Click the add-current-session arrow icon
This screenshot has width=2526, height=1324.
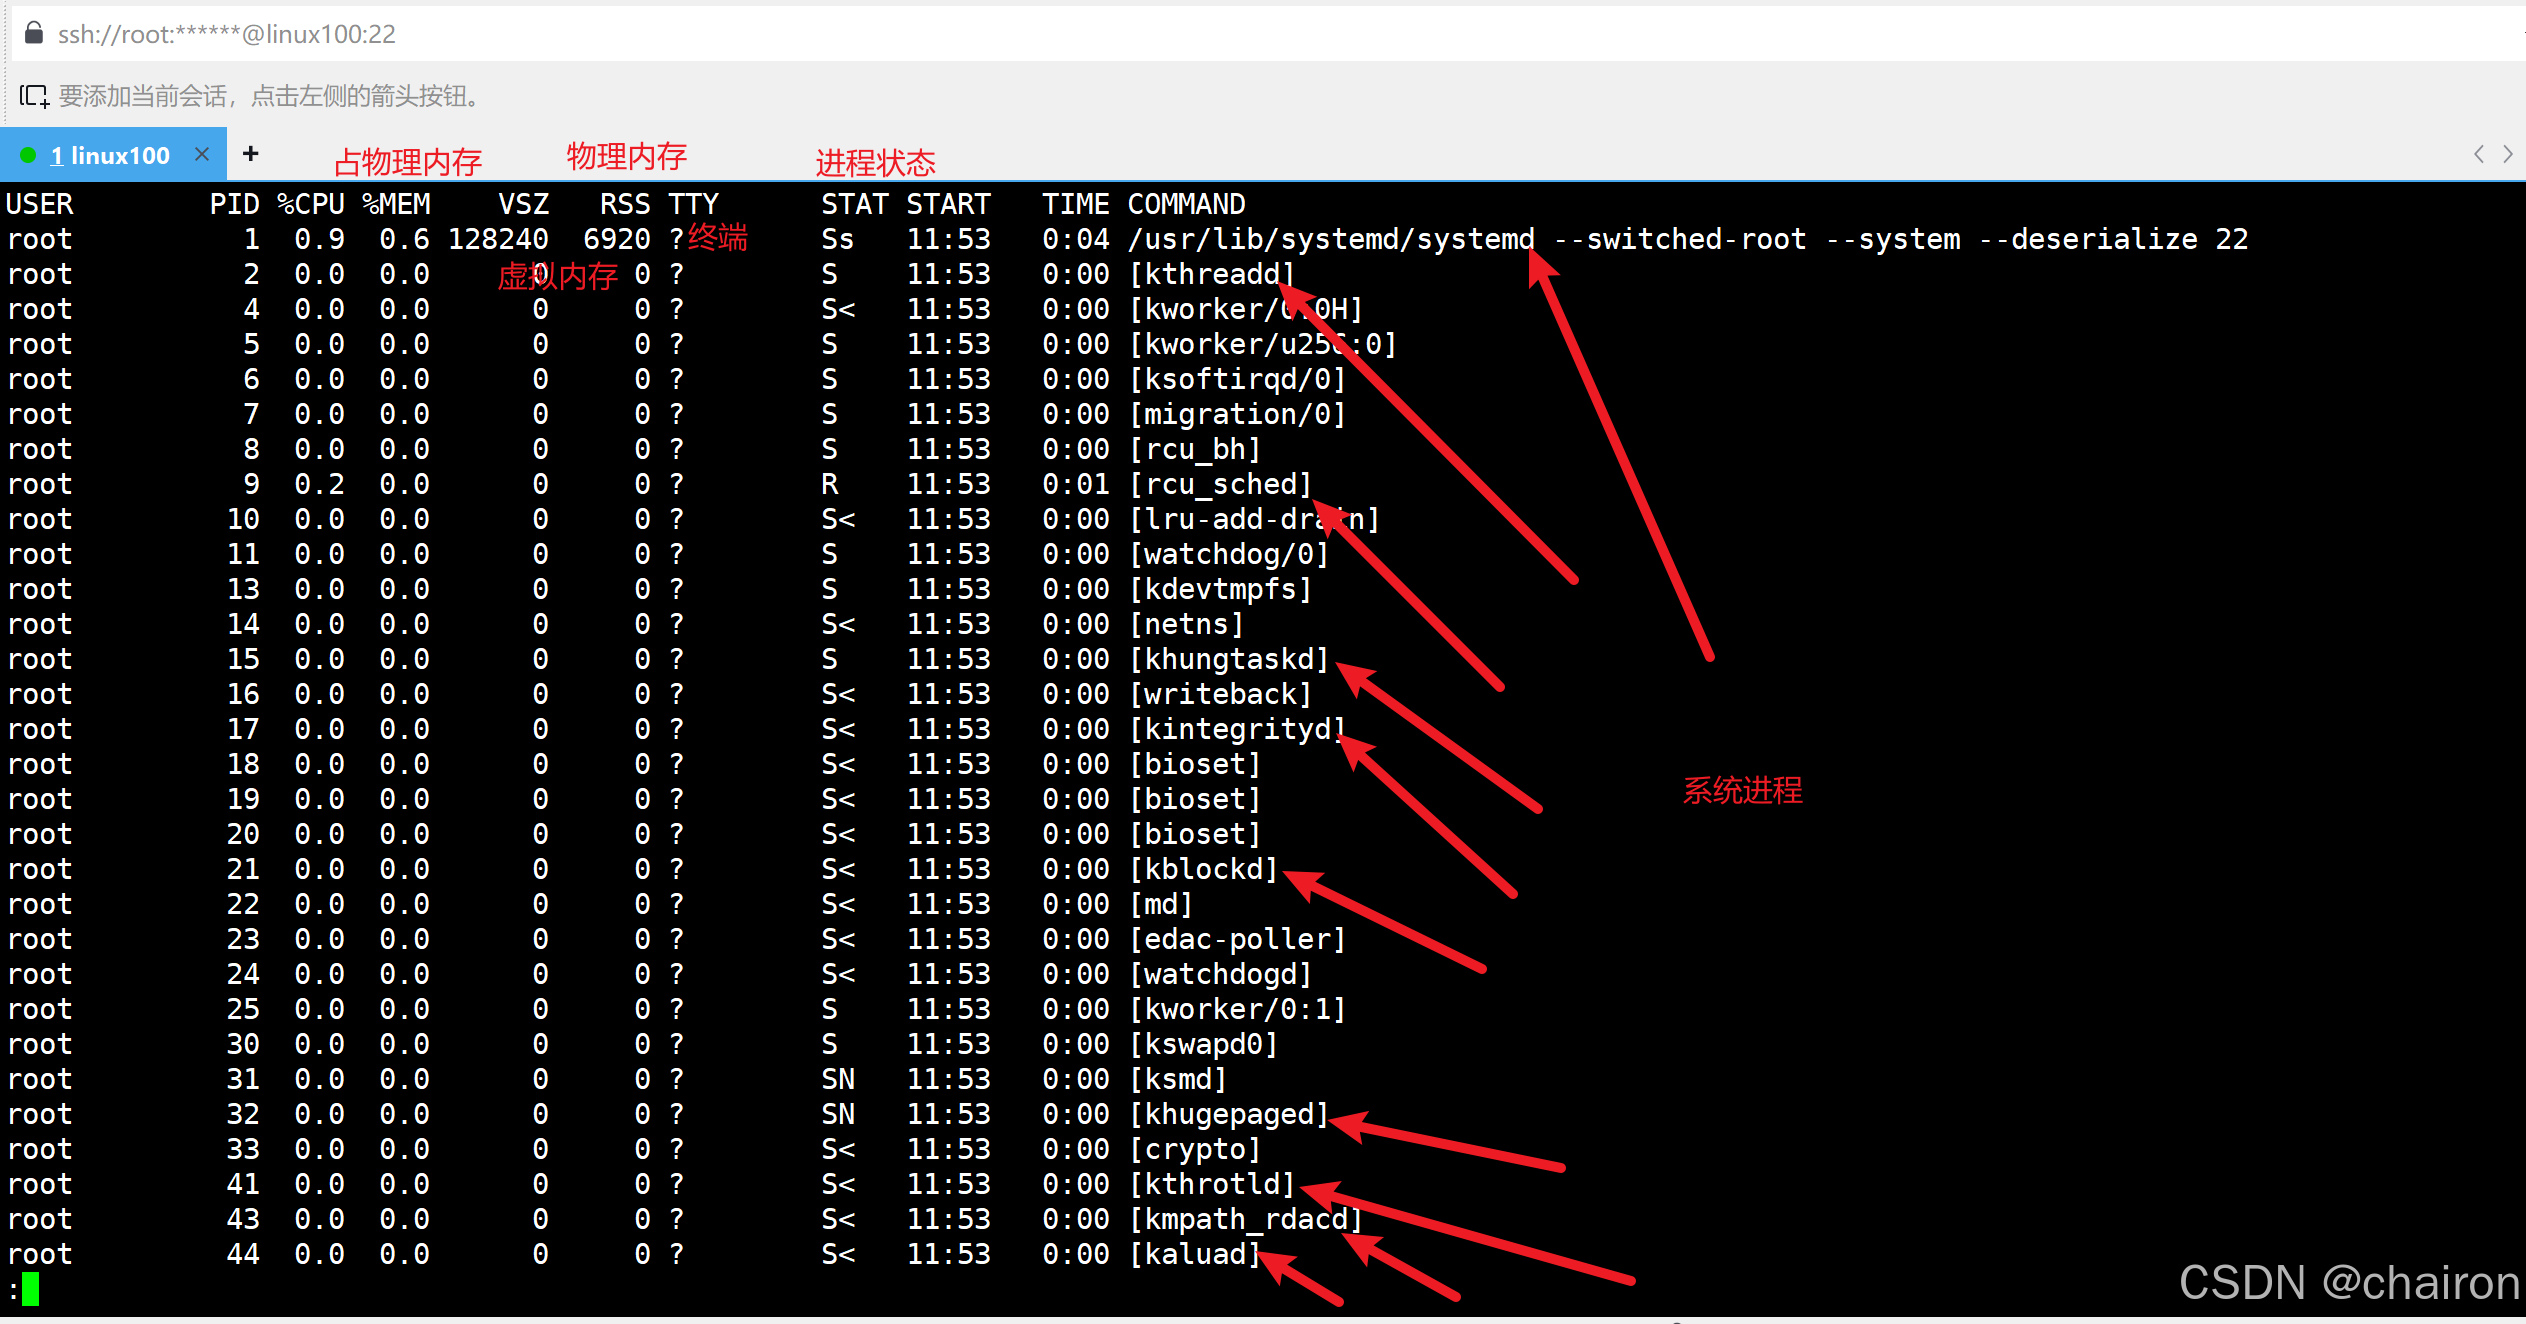pyautogui.click(x=34, y=96)
